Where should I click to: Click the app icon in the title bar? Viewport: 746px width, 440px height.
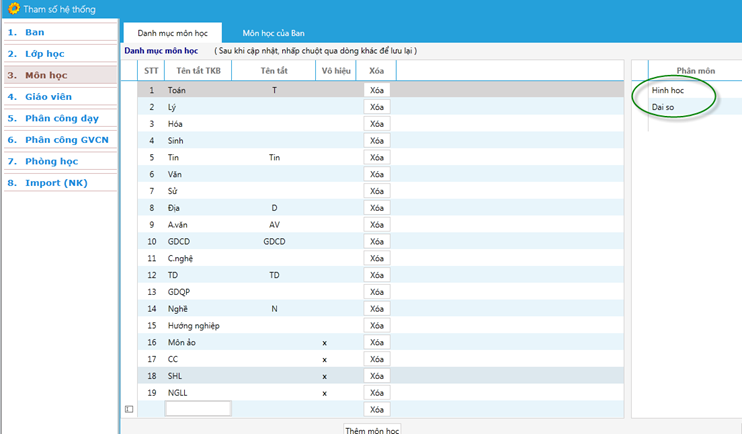point(13,8)
